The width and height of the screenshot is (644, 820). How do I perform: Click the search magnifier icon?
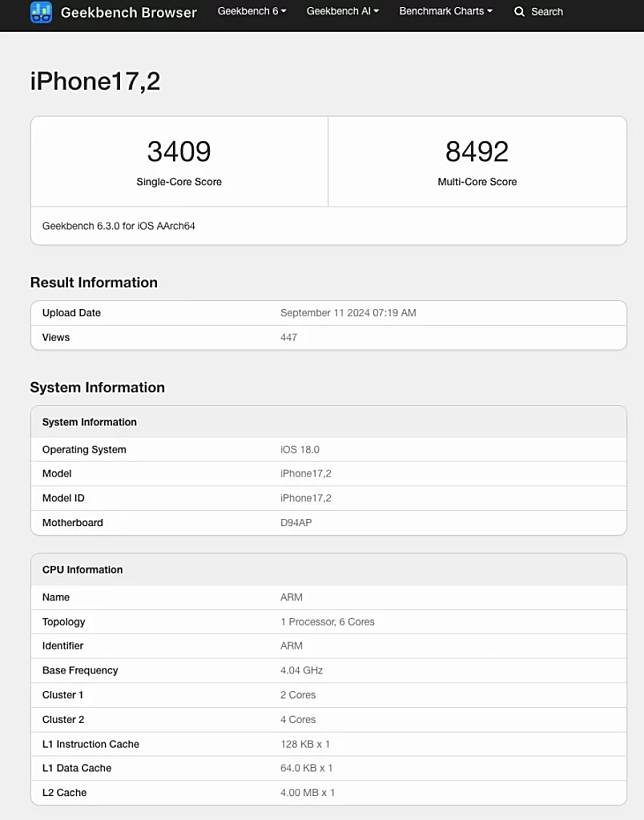click(x=519, y=12)
